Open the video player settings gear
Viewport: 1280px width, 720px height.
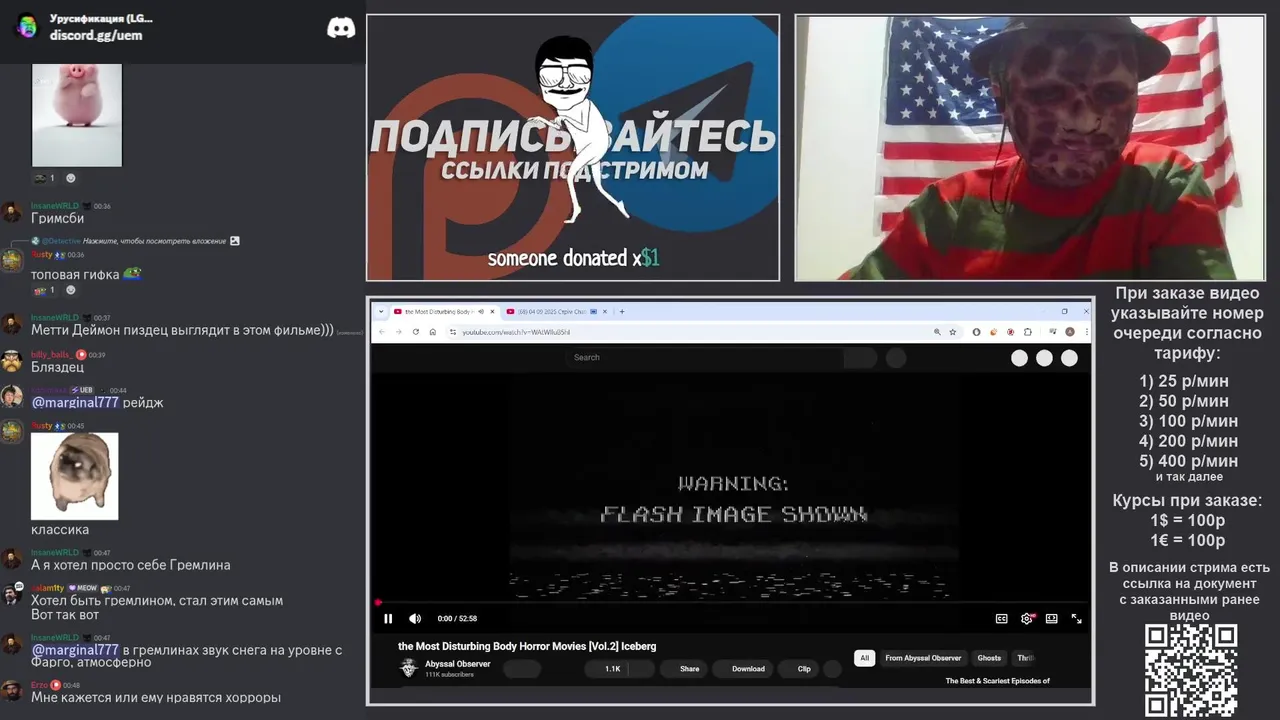tap(1026, 618)
